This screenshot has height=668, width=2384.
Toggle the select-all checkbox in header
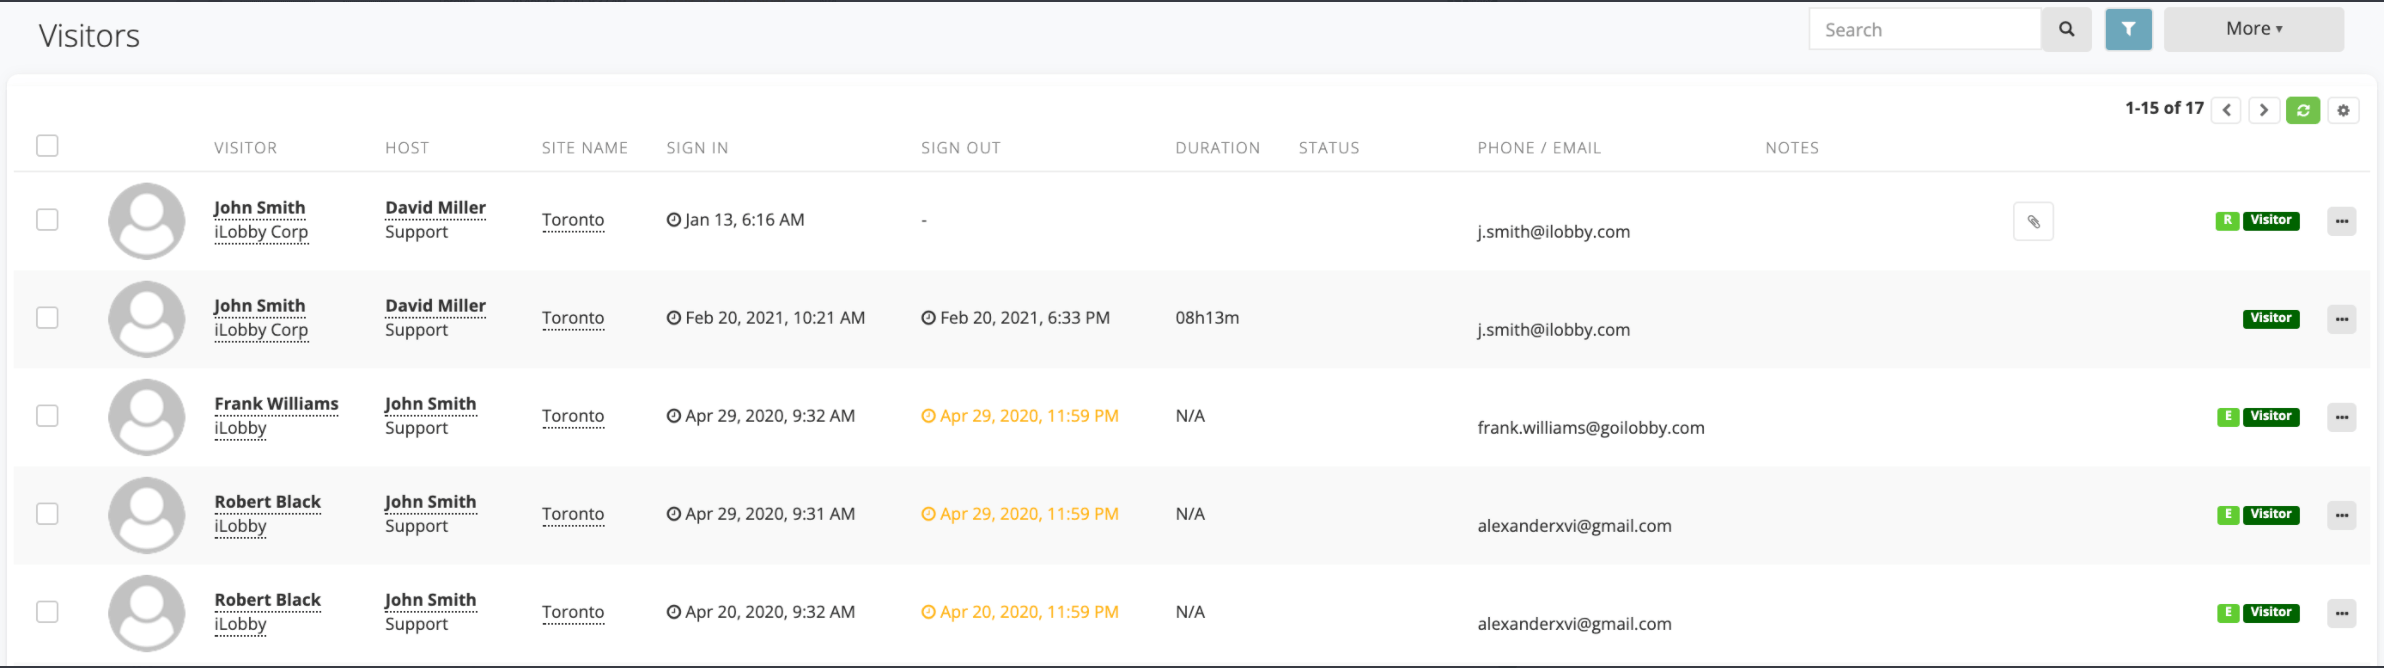pyautogui.click(x=47, y=146)
